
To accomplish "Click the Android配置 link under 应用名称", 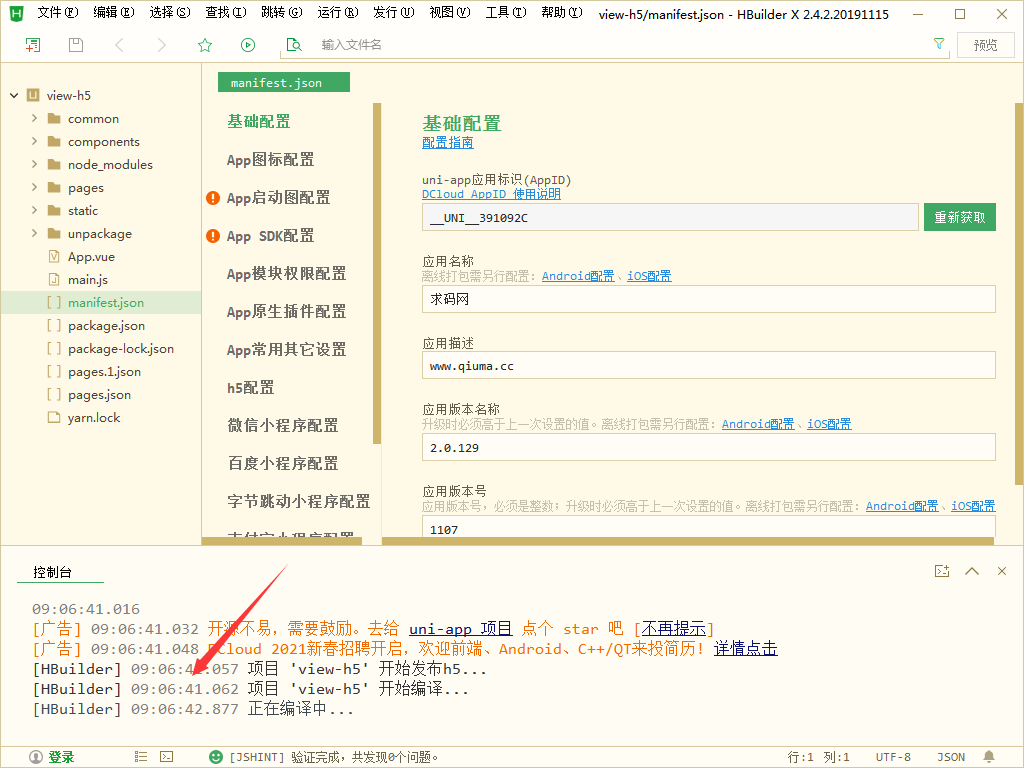I will (578, 276).
